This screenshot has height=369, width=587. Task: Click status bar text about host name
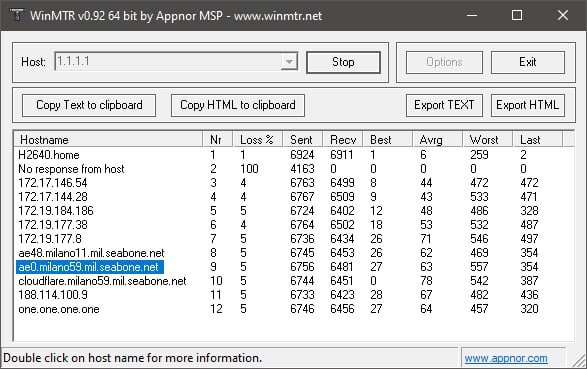(x=132, y=358)
